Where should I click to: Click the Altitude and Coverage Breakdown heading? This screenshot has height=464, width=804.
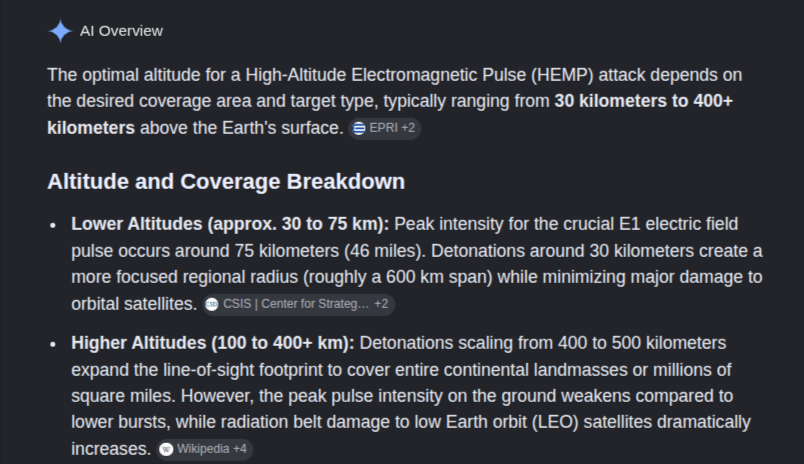point(226,182)
